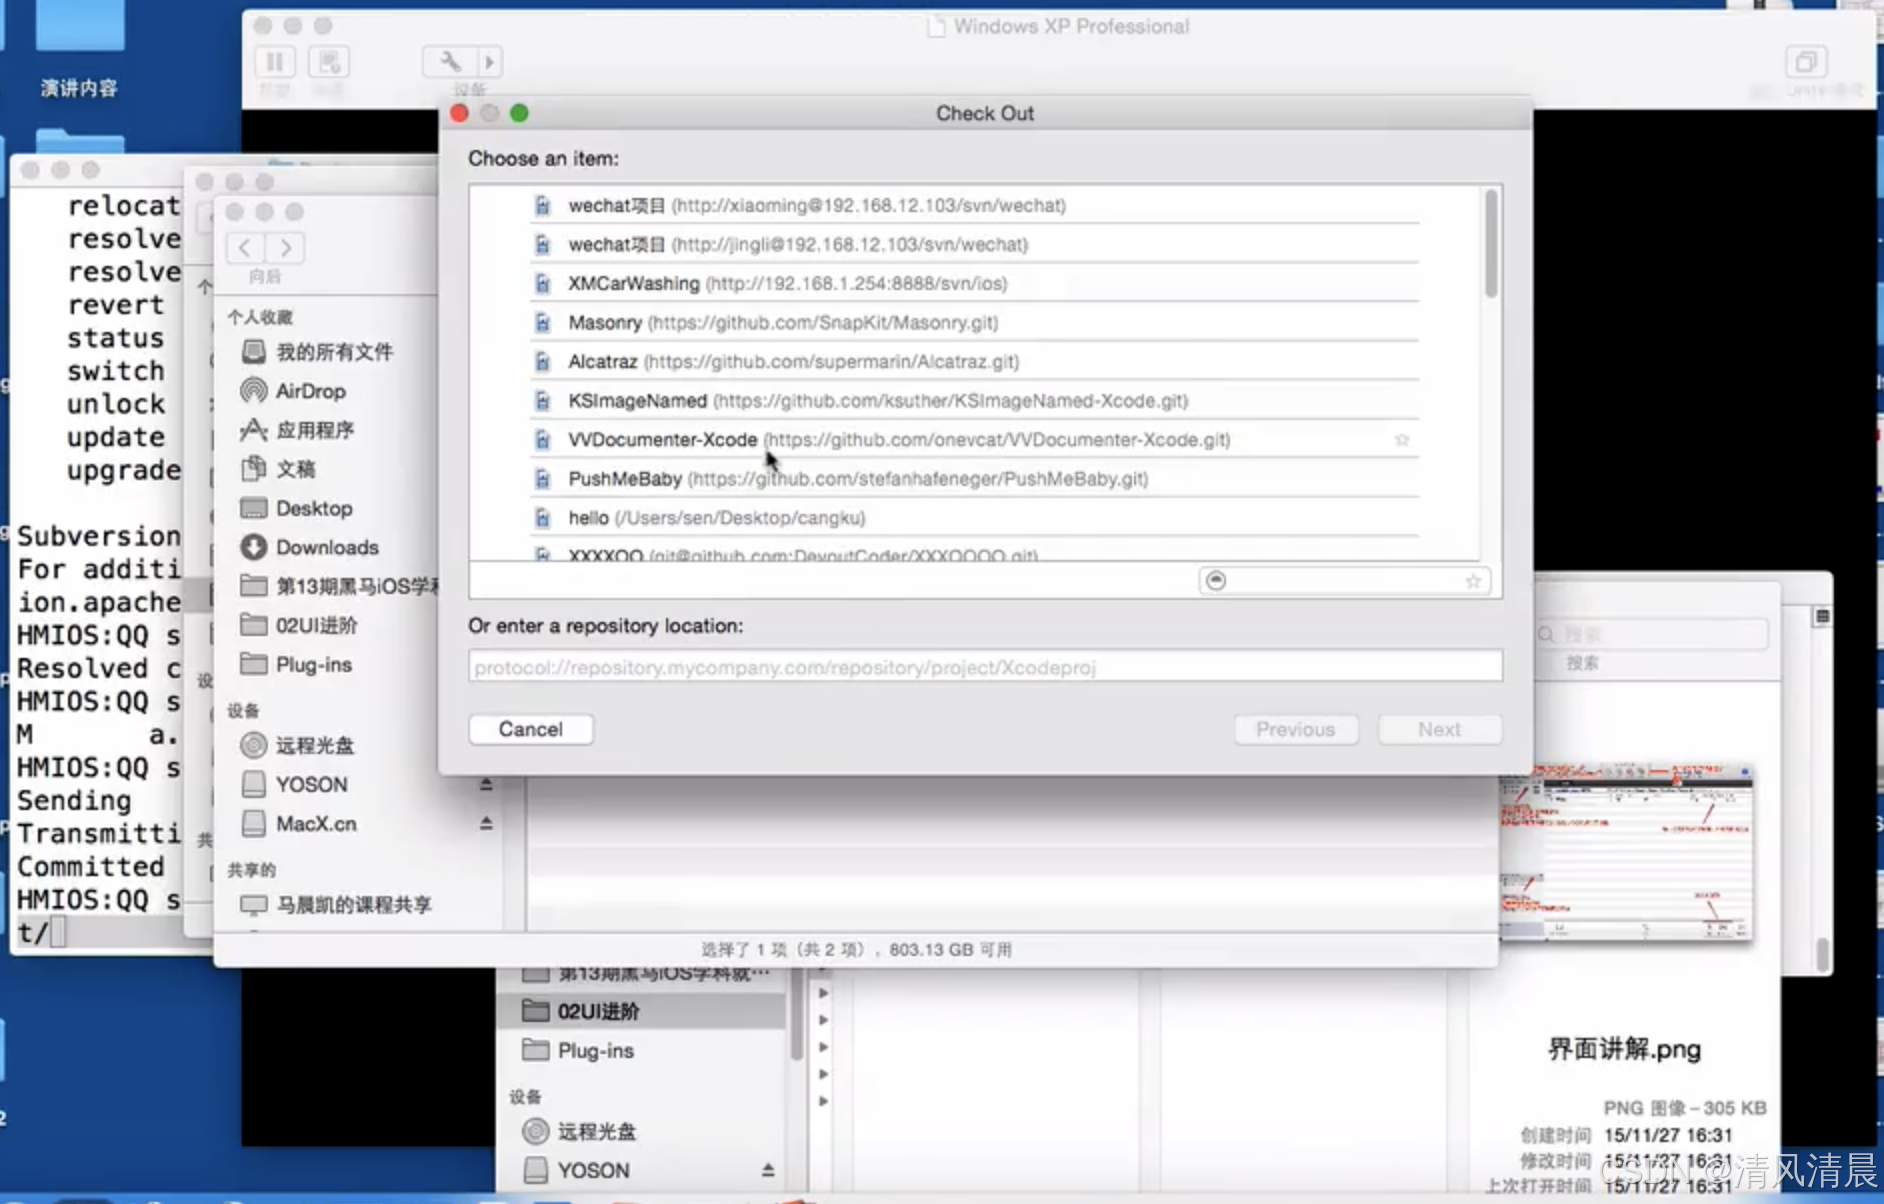Toggle the favorites star filter below list

[1473, 580]
